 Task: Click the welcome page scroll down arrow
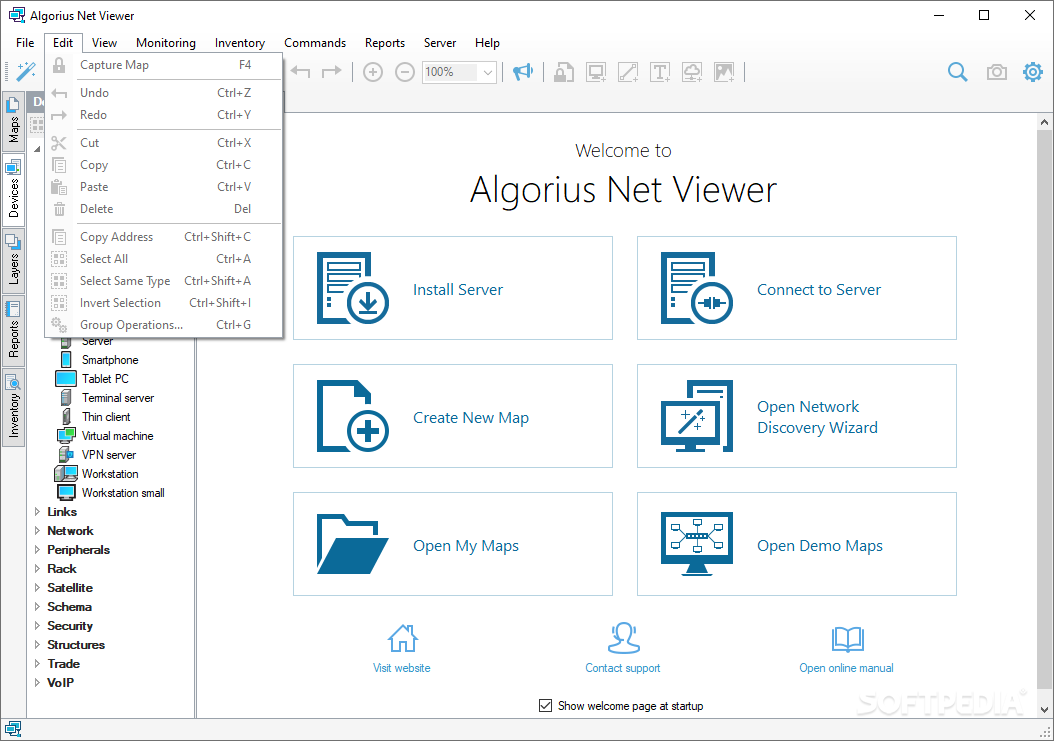click(1044, 709)
